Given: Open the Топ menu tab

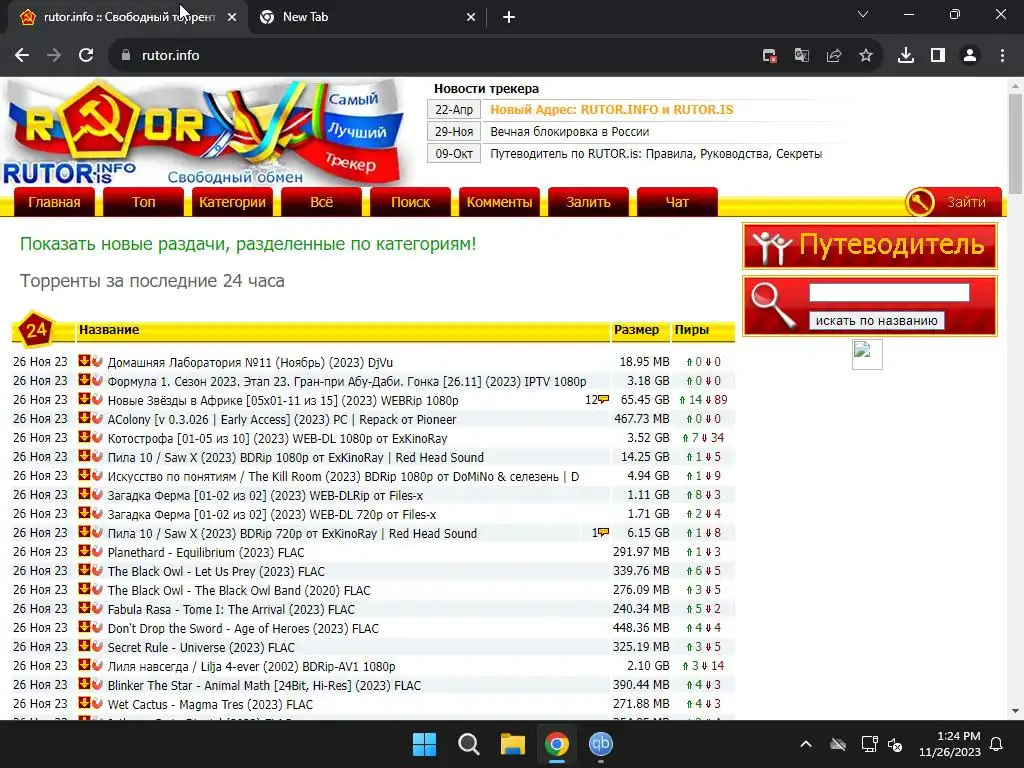Looking at the screenshot, I should (144, 202).
